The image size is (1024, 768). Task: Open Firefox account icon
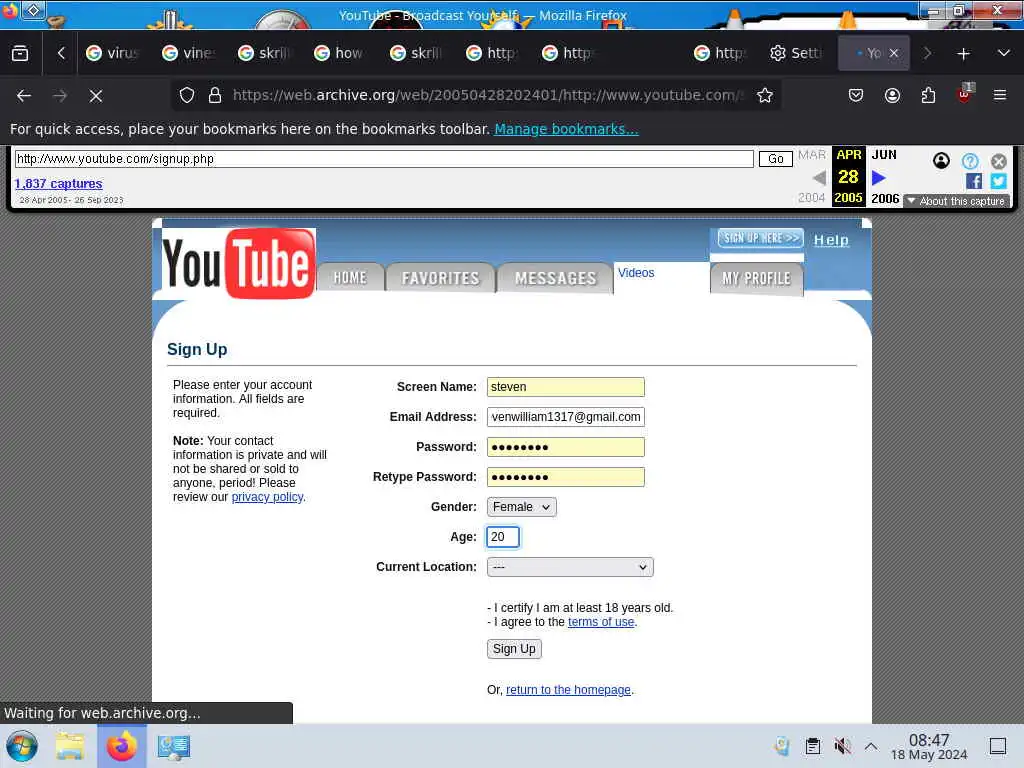[x=892, y=95]
